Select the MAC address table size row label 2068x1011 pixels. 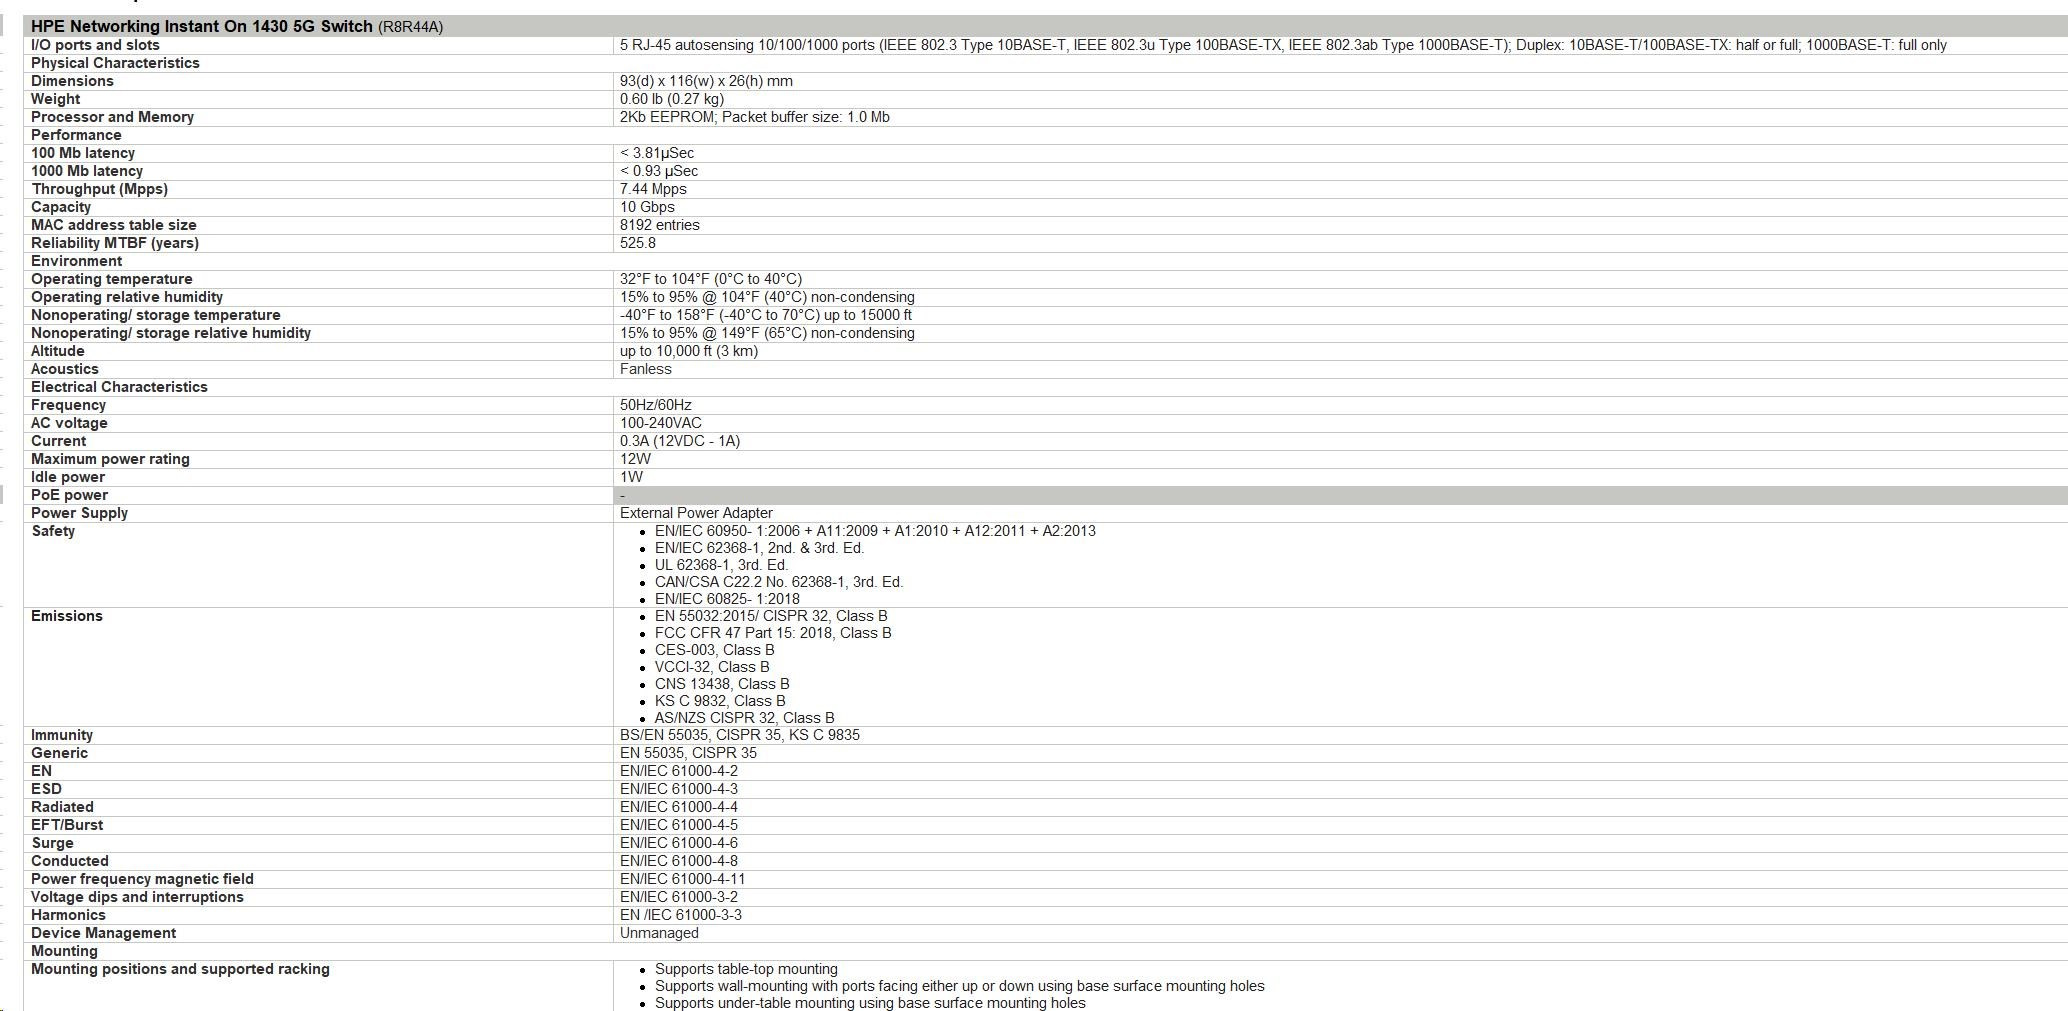click(x=113, y=225)
